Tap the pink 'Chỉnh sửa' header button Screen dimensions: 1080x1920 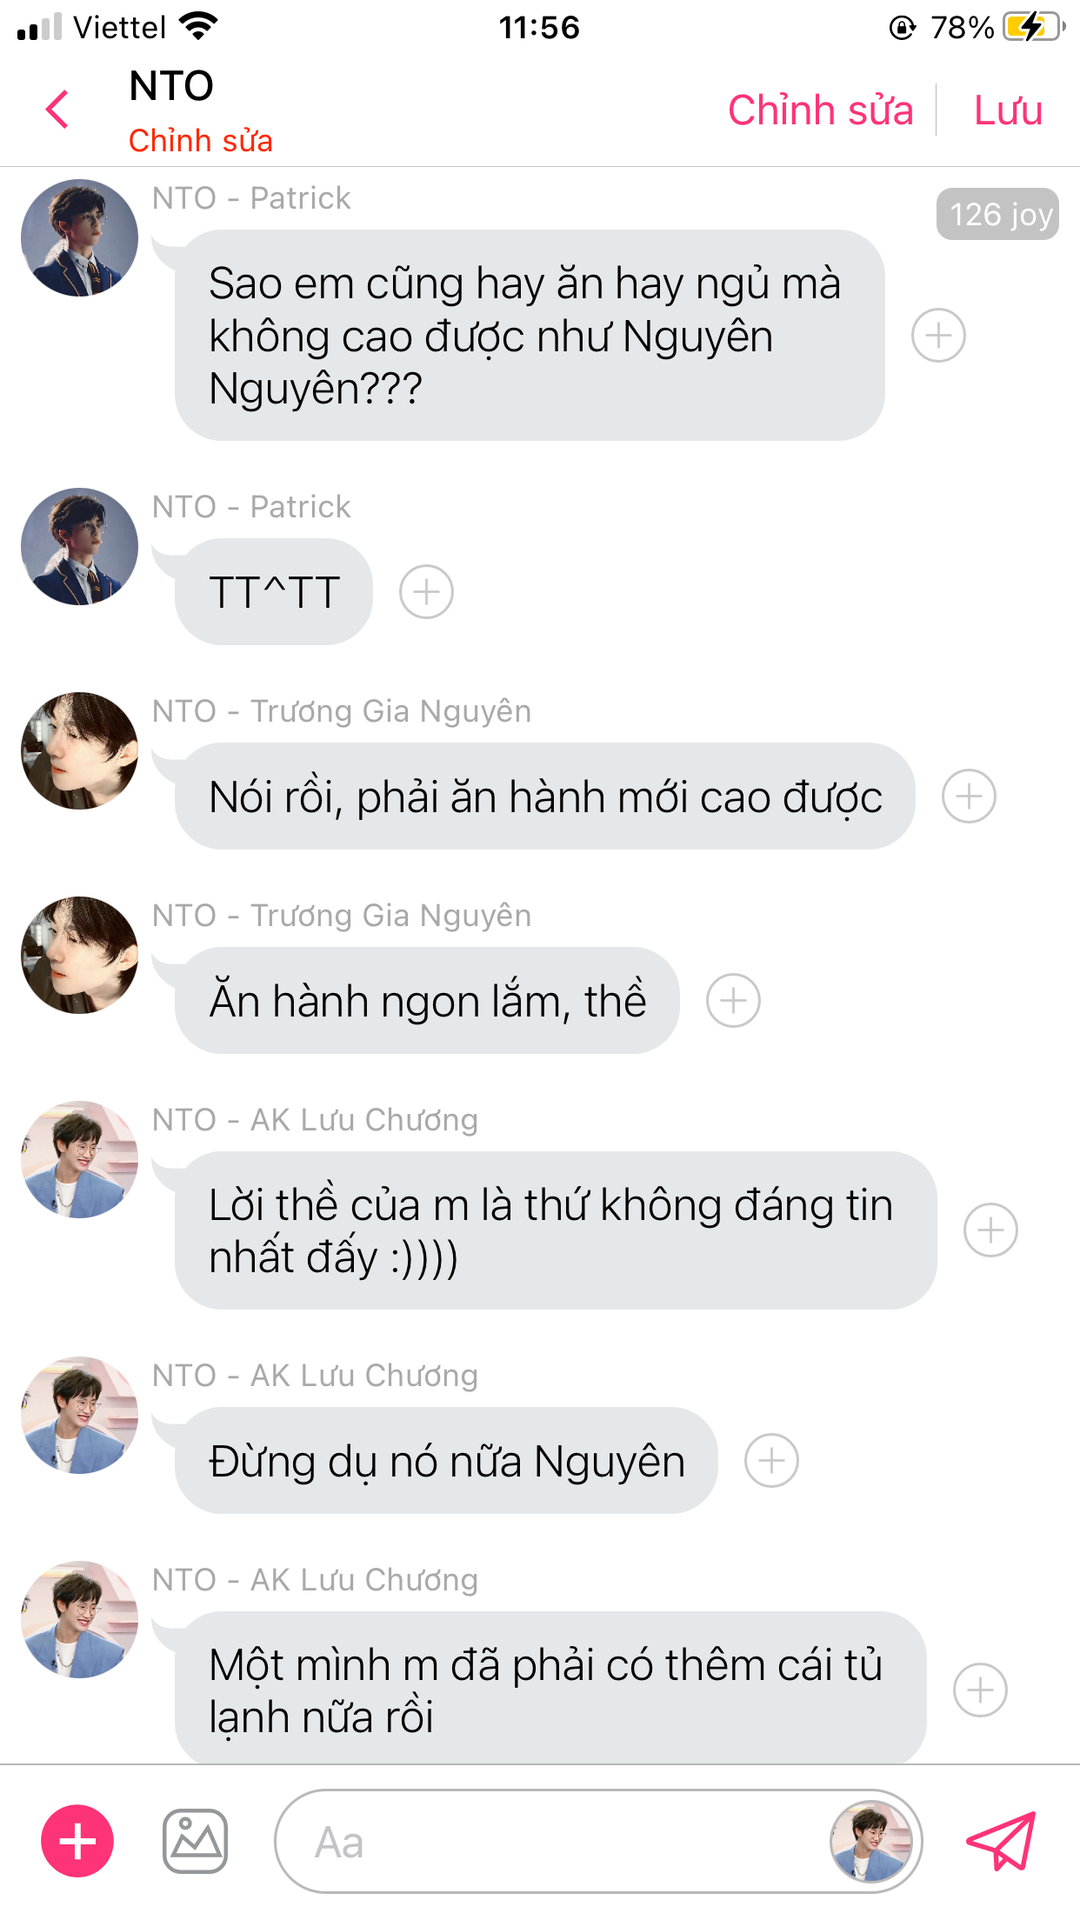820,110
